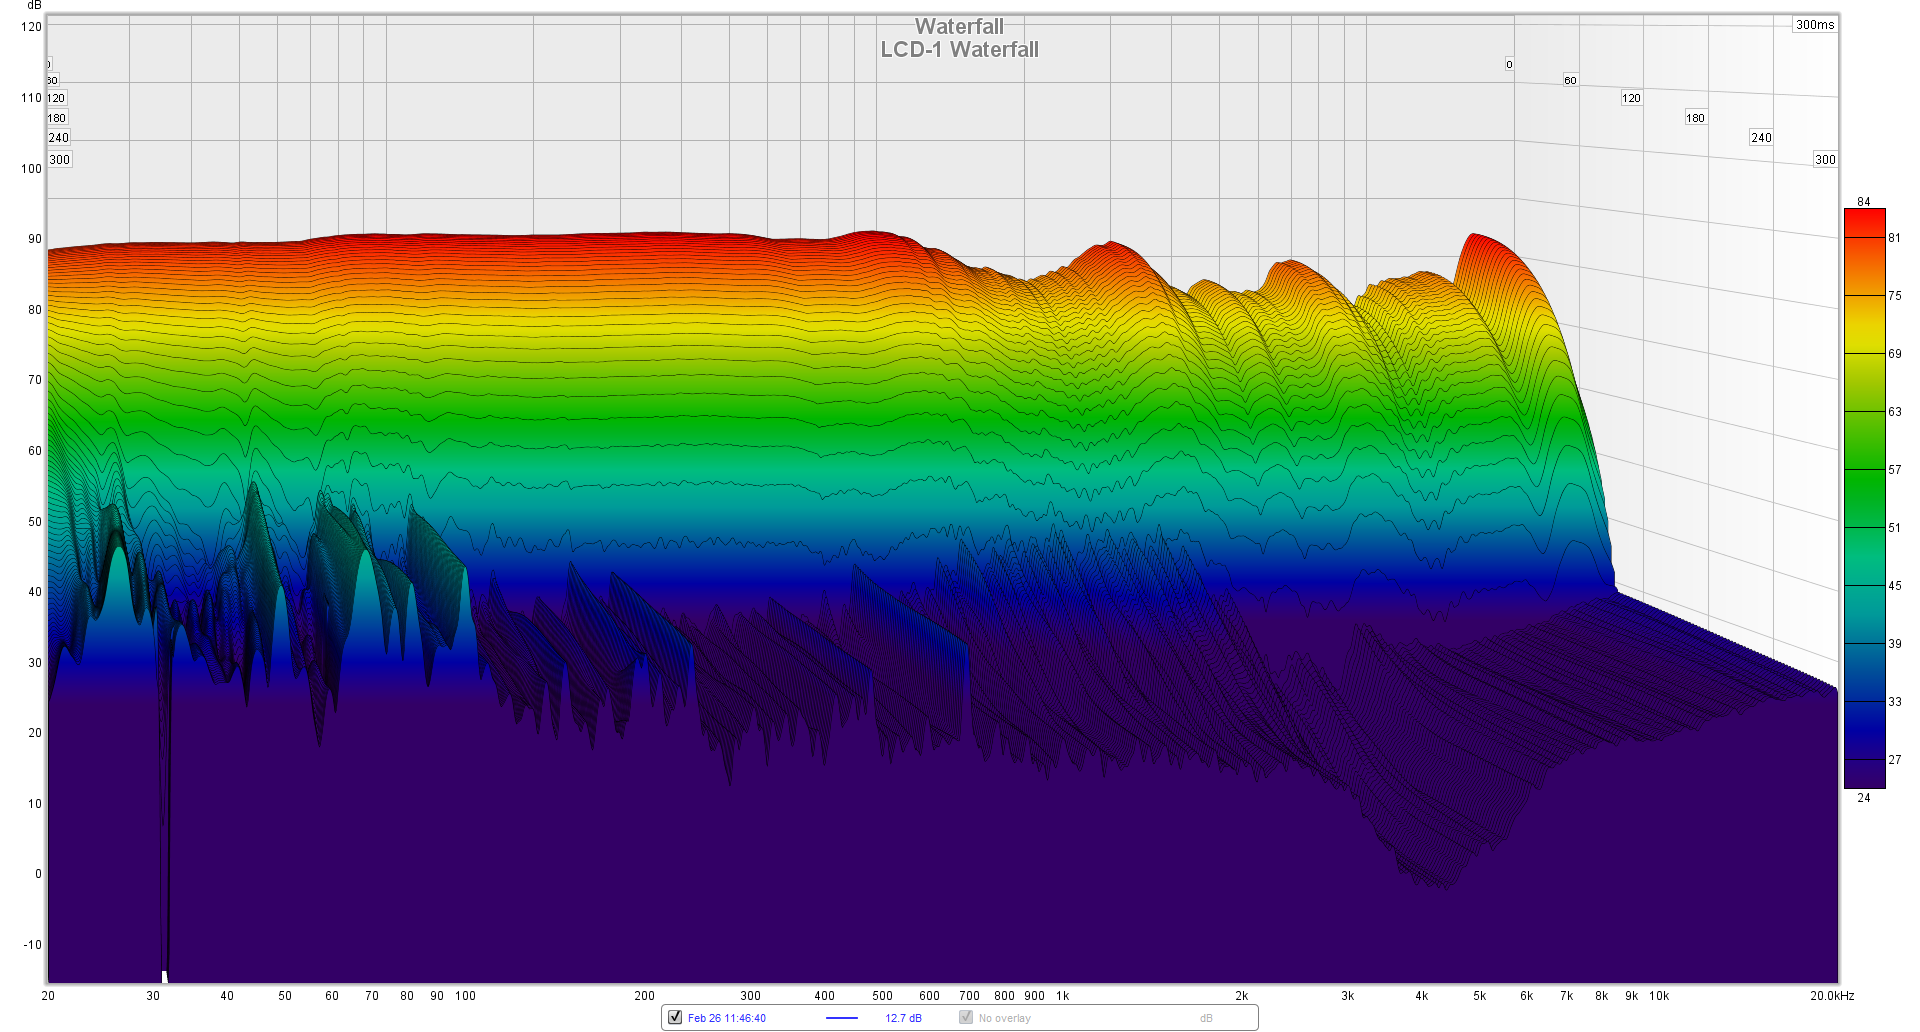Click the 120 dB label on vertical axis
The height and width of the screenshot is (1032, 1920).
(x=31, y=27)
